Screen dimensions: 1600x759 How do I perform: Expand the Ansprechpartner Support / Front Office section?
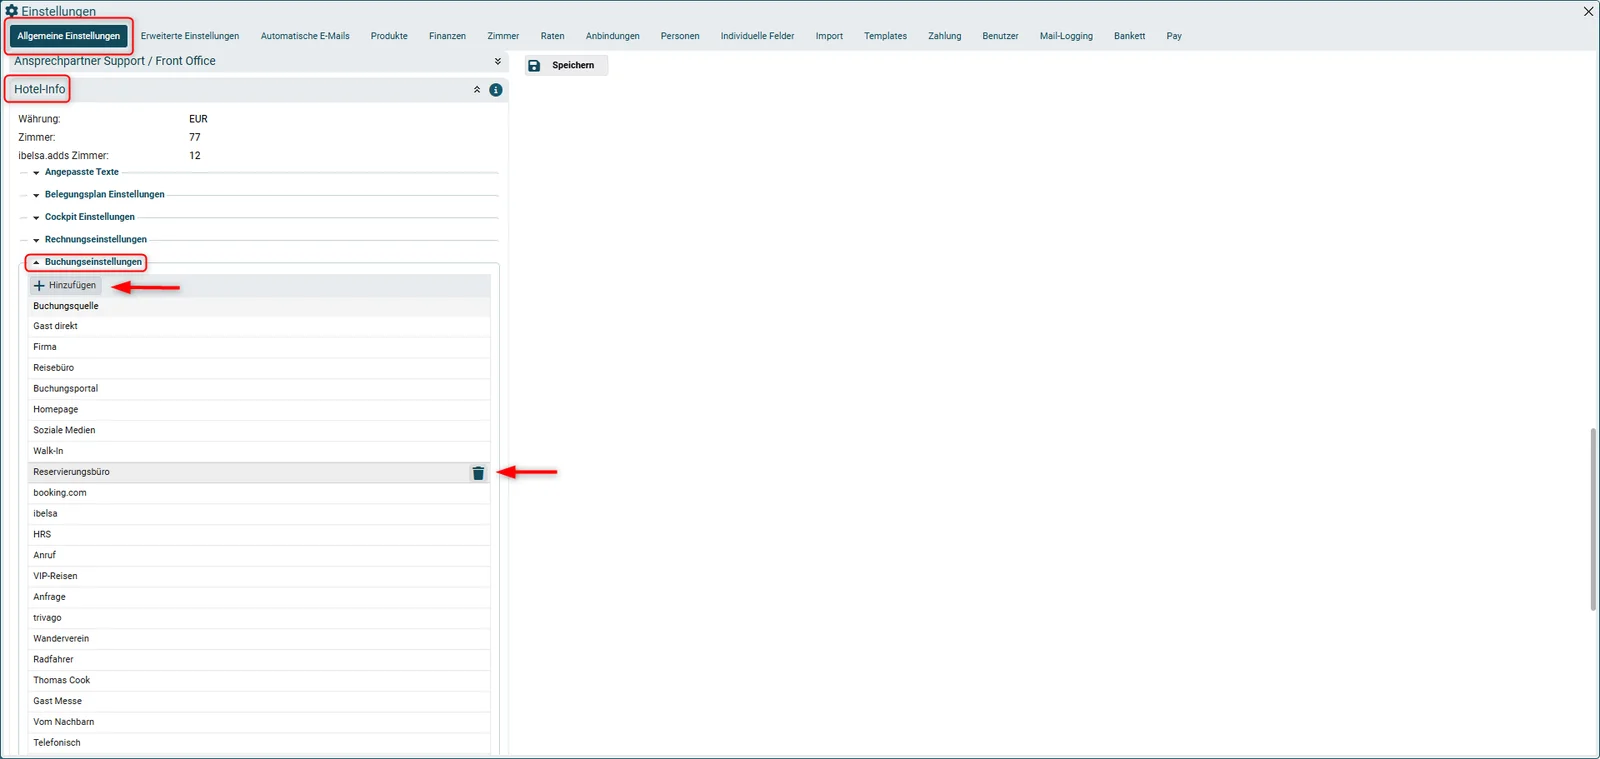tap(498, 61)
